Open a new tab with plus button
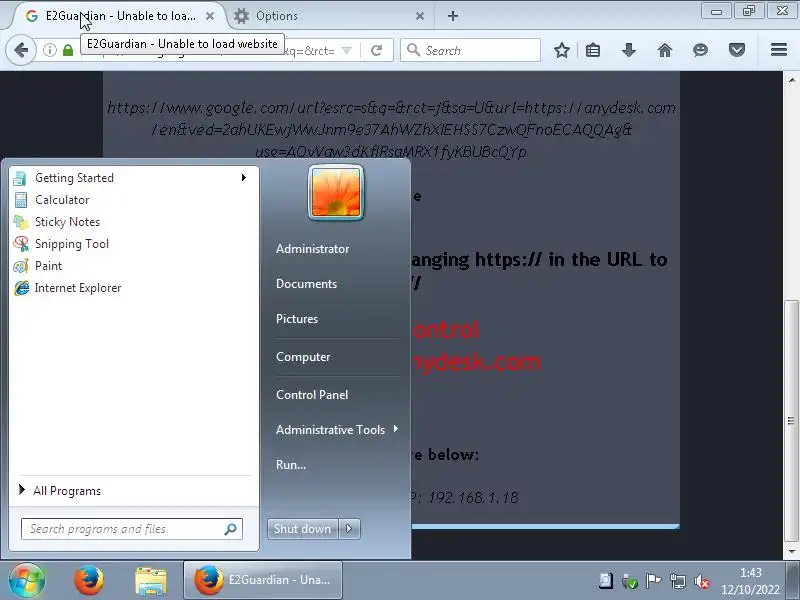800x600 pixels. [x=453, y=16]
